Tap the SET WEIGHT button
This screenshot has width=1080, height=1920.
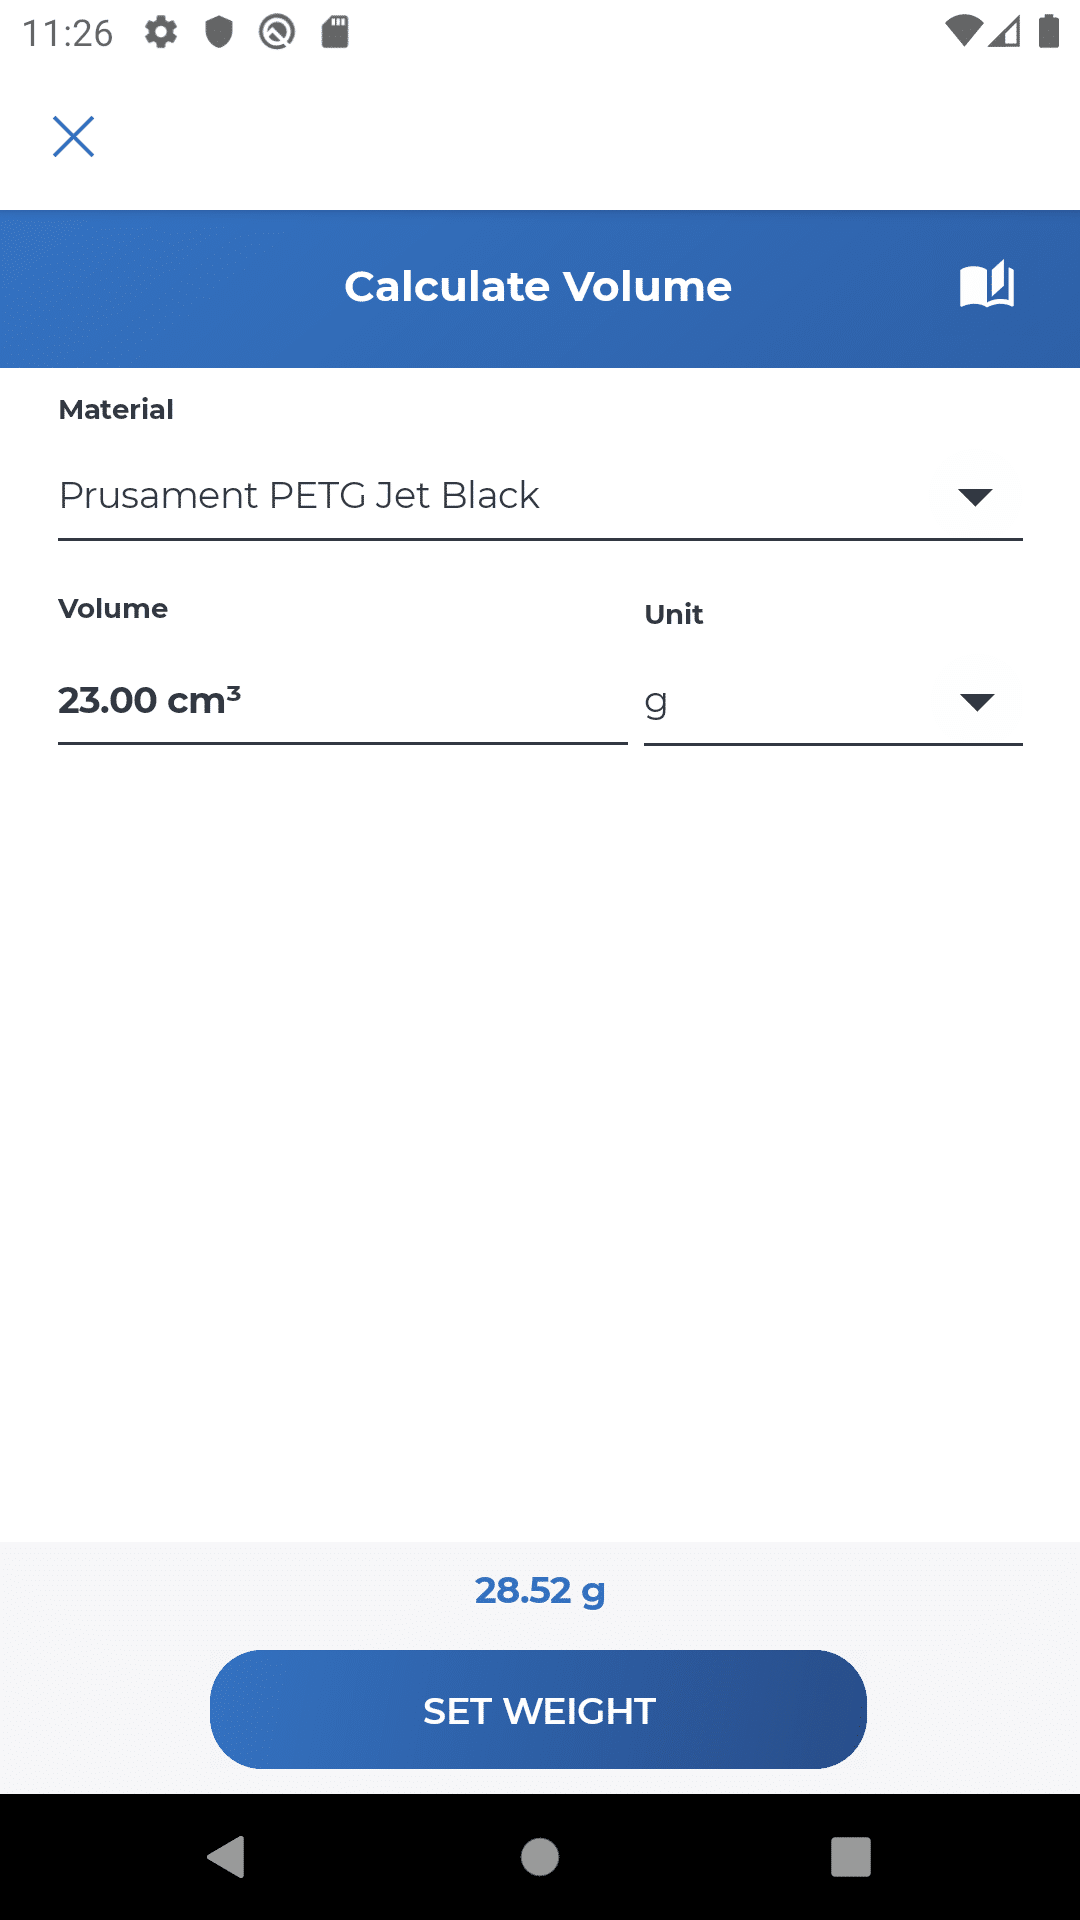(x=538, y=1710)
